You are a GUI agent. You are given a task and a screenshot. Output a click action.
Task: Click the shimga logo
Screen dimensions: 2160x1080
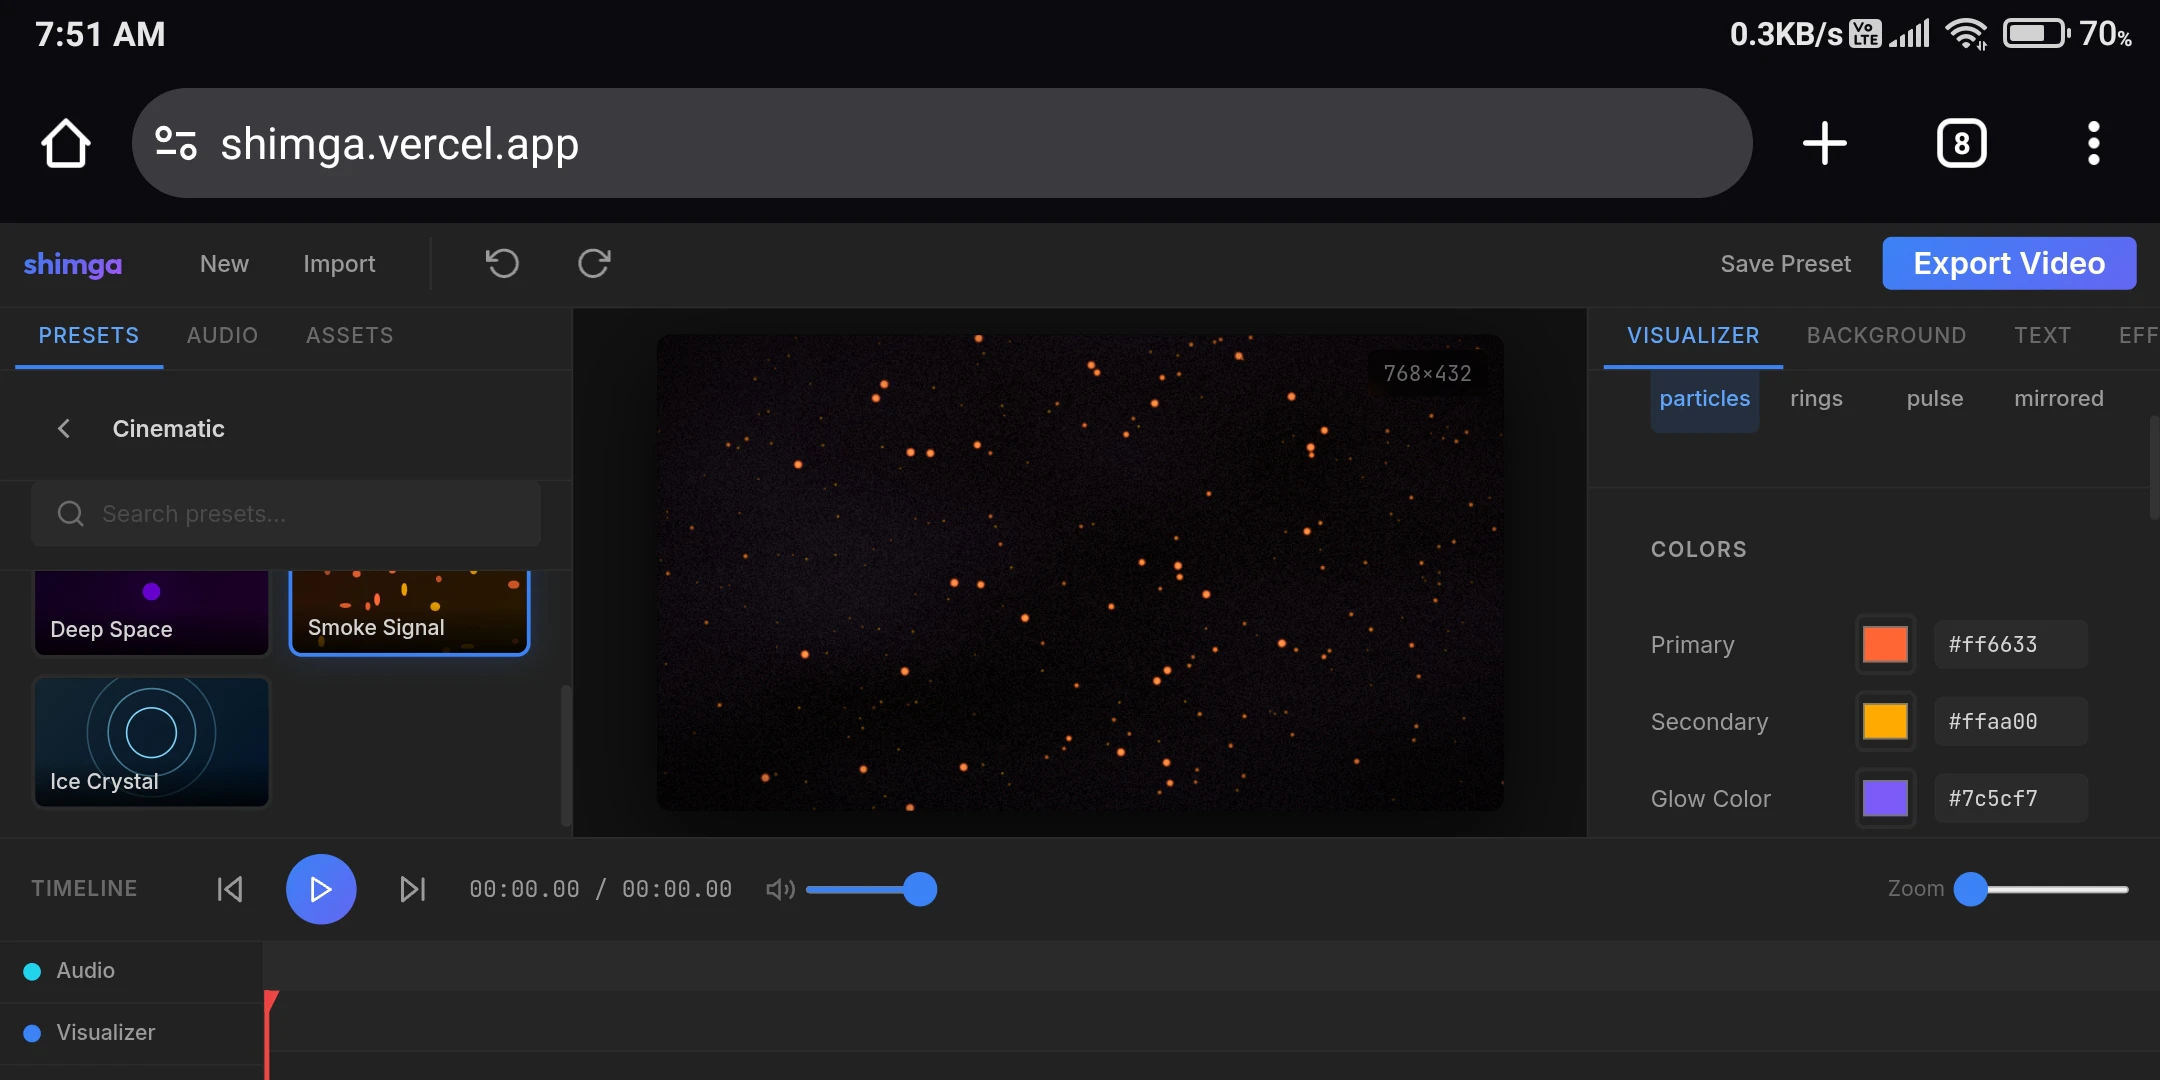click(73, 264)
